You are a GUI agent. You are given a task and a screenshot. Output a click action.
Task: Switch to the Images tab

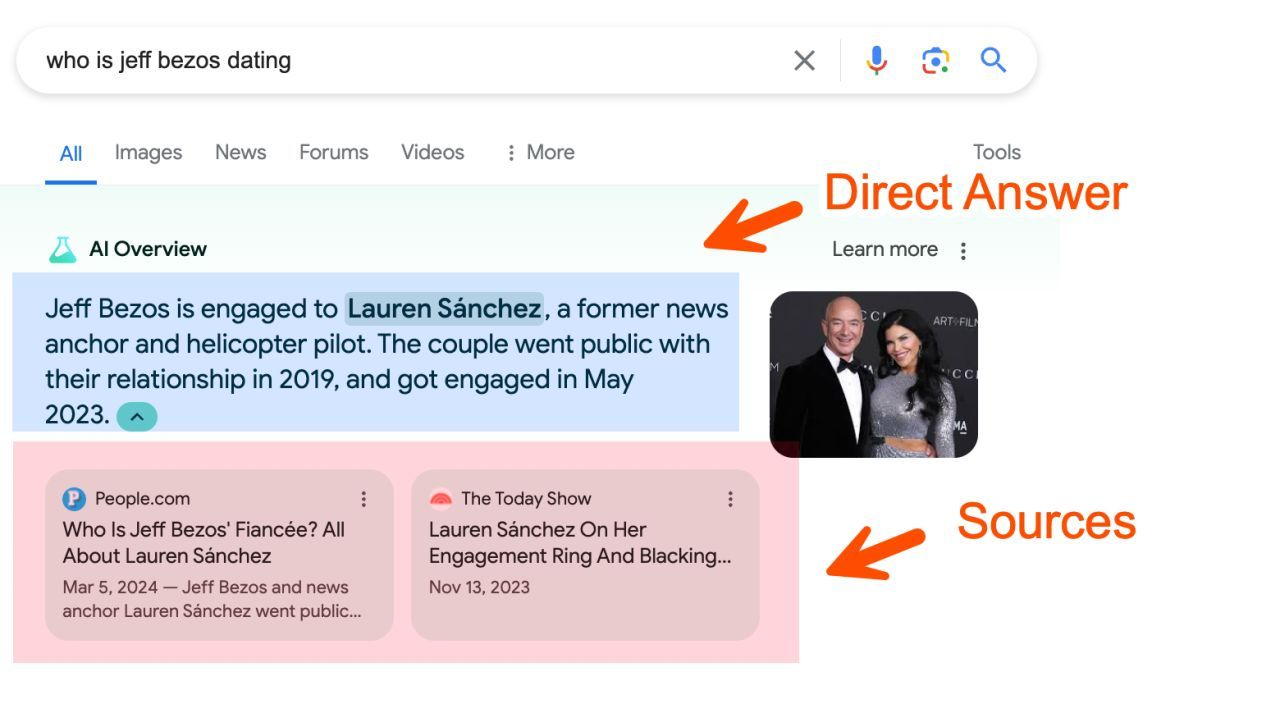148,152
